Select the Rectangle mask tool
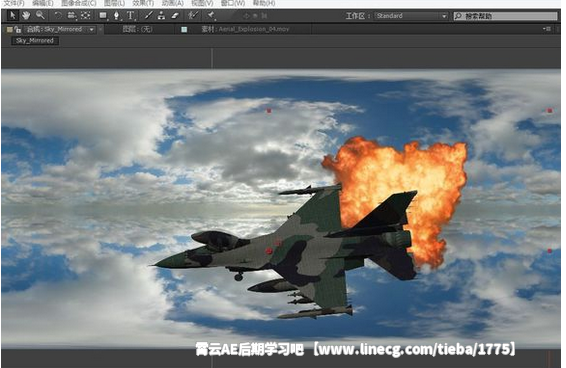This screenshot has width=566, height=368. coord(104,16)
